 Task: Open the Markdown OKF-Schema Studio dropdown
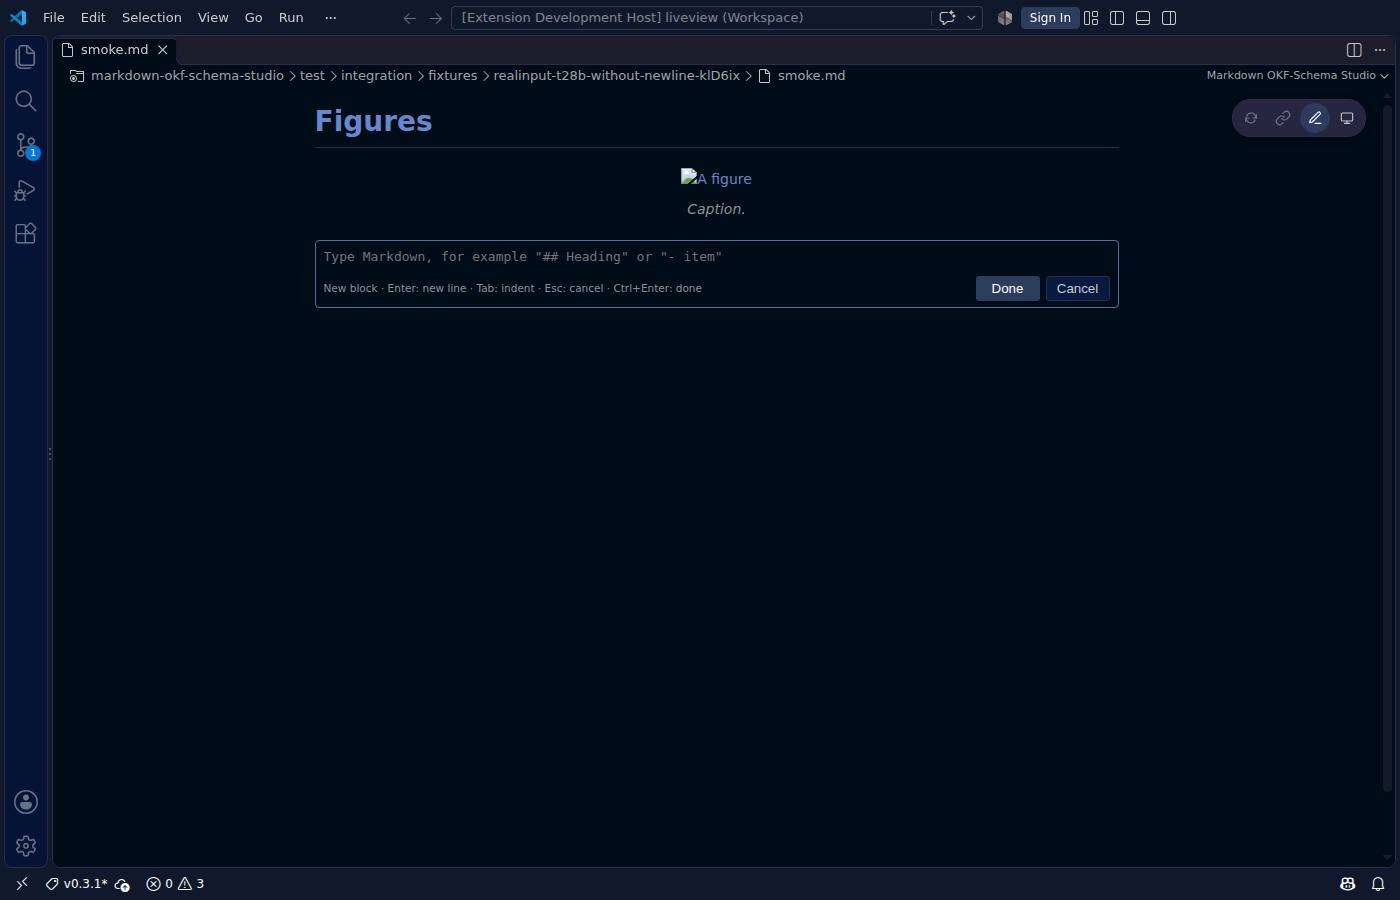click(x=1297, y=76)
